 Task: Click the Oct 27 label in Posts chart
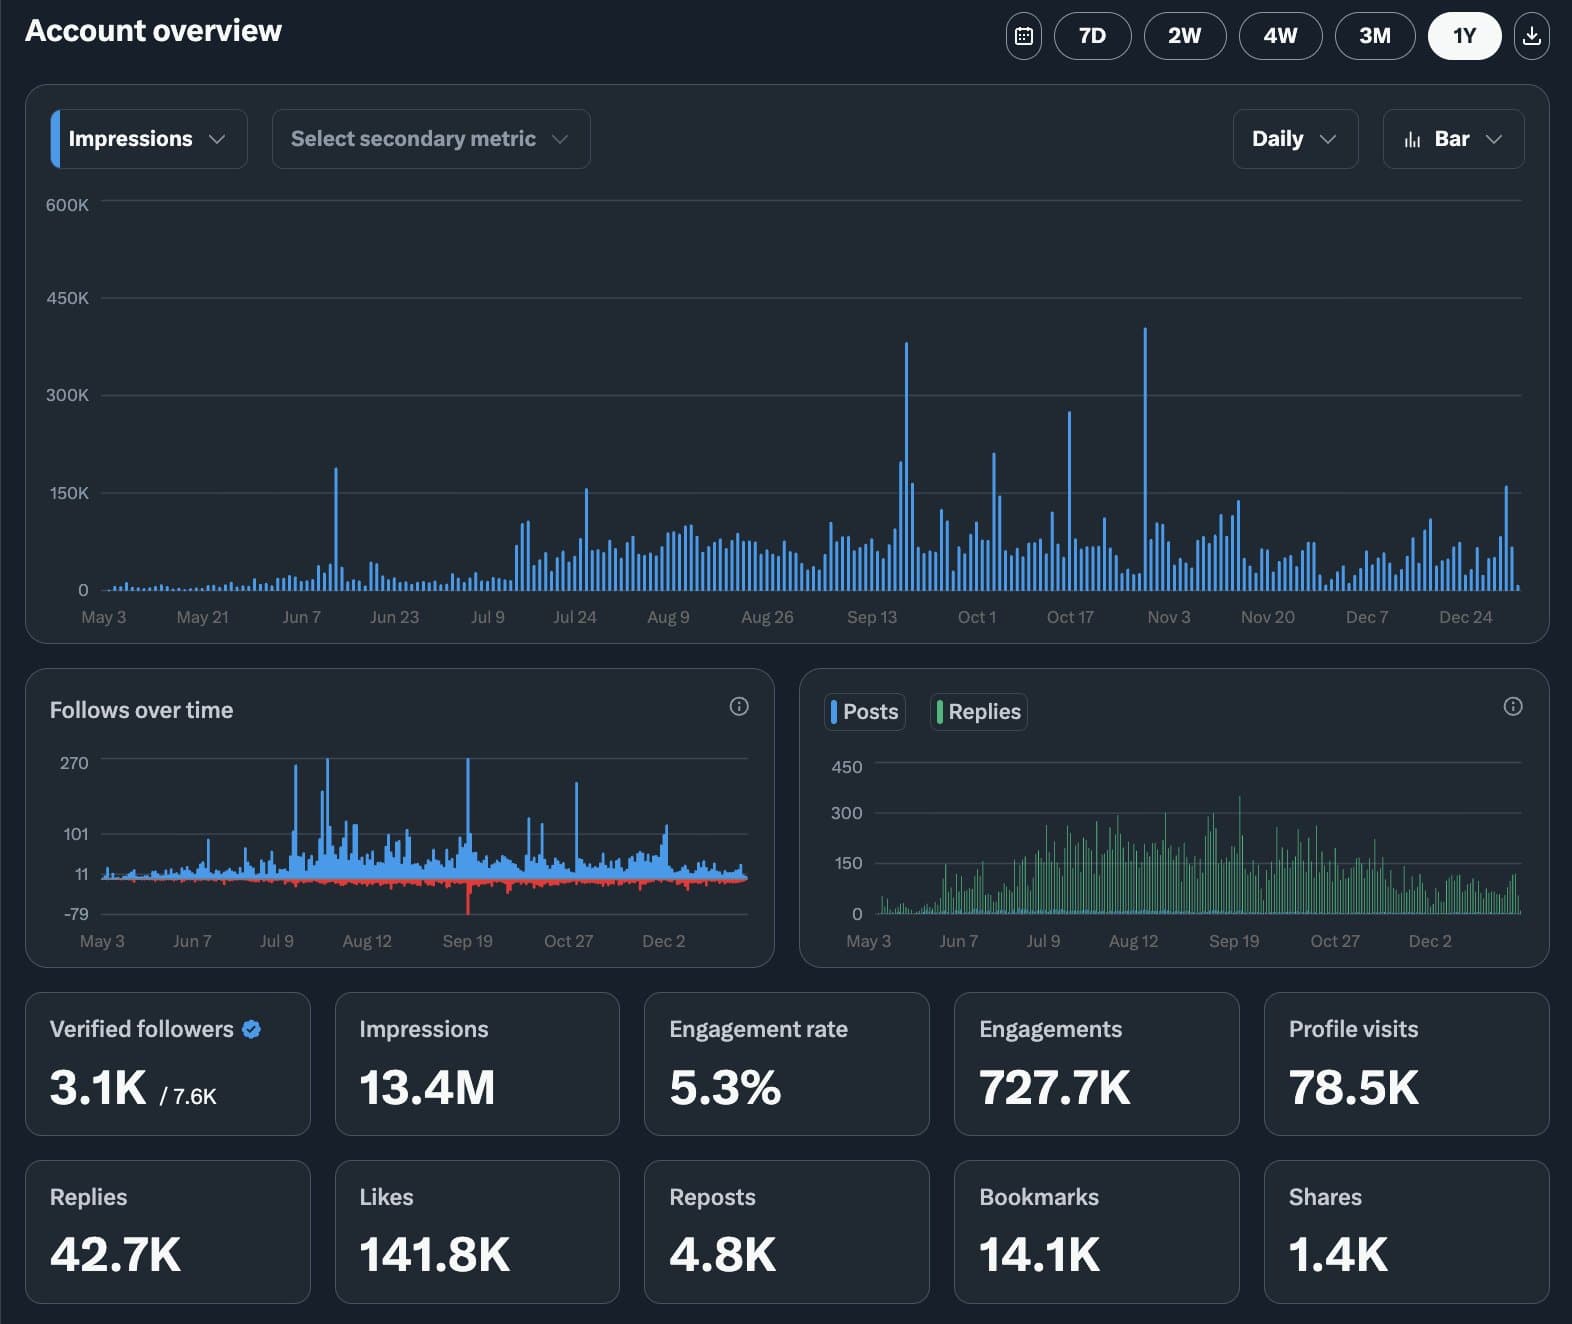tap(1335, 942)
